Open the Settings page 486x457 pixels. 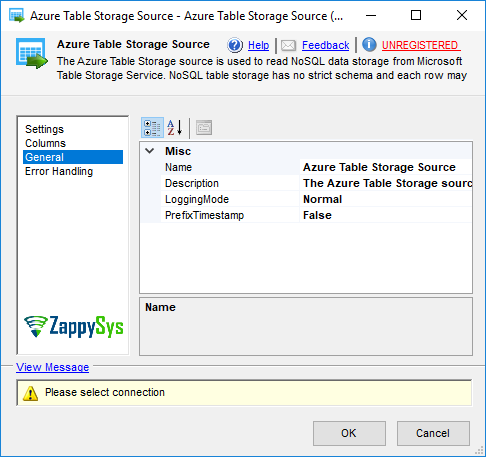(x=44, y=129)
